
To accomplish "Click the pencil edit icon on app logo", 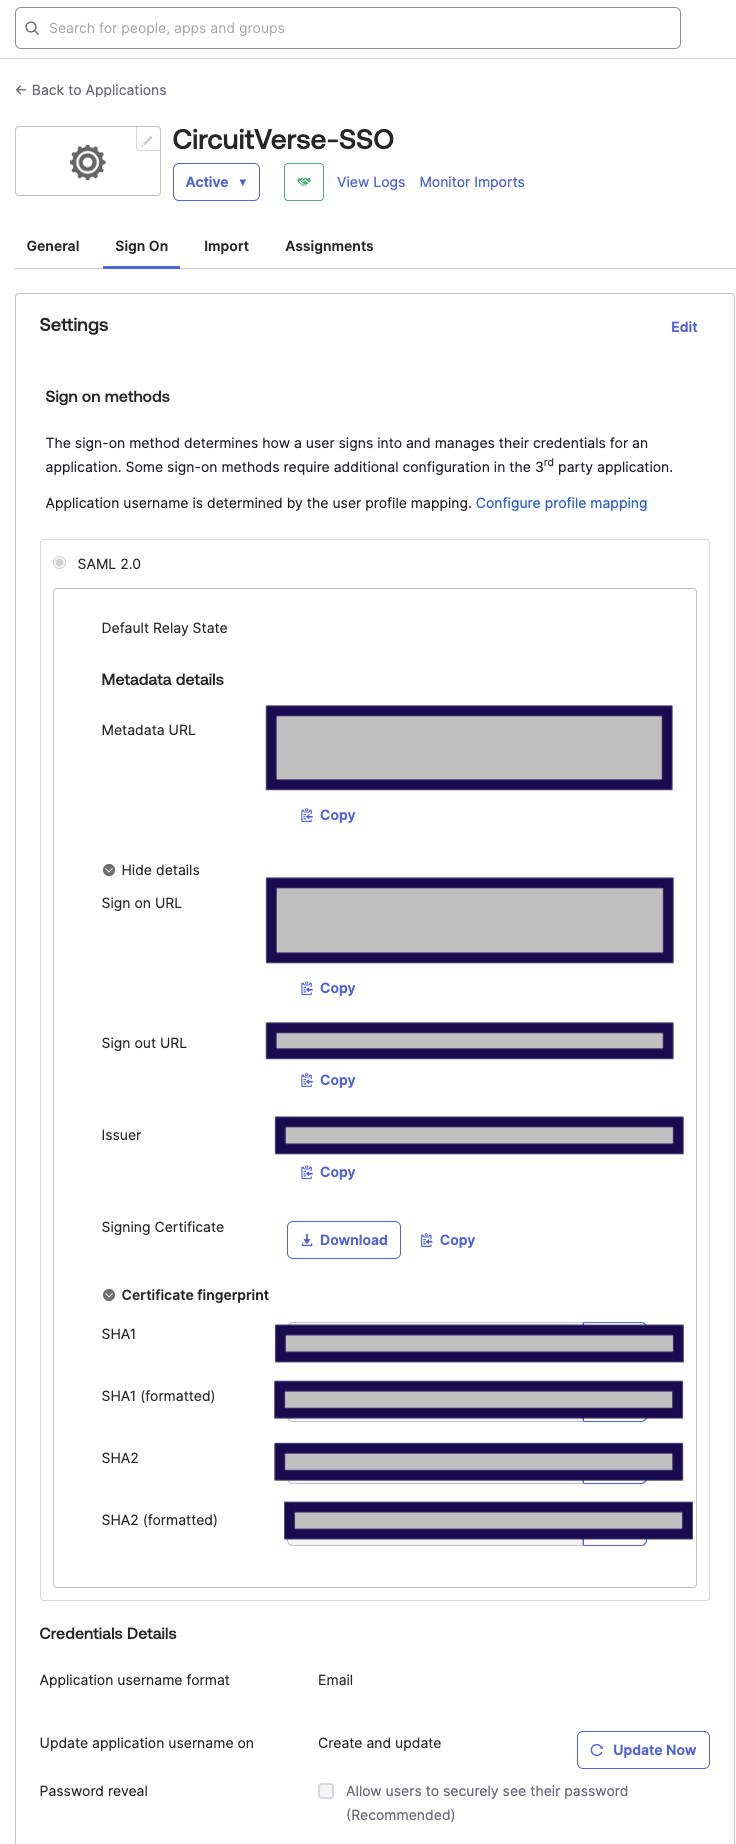I will [147, 141].
